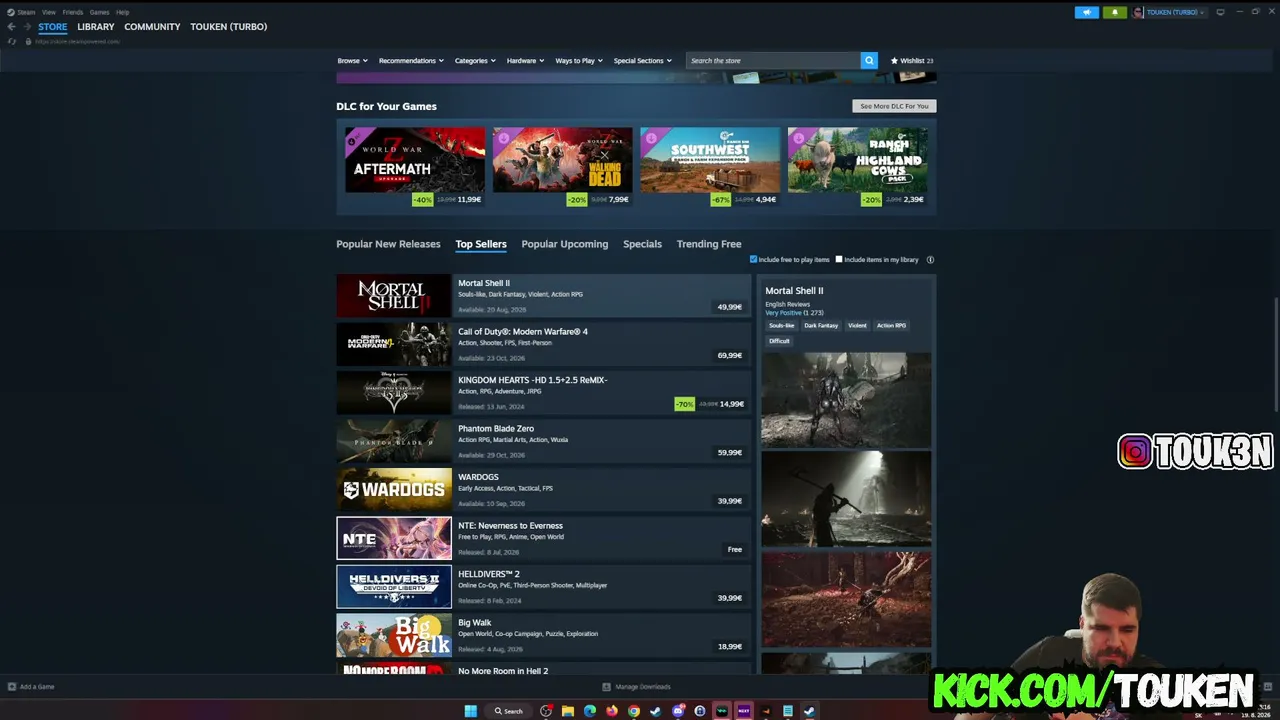Screen dimensions: 1280x720
Task: Click the Violent tag in preview panel
Action: point(857,325)
